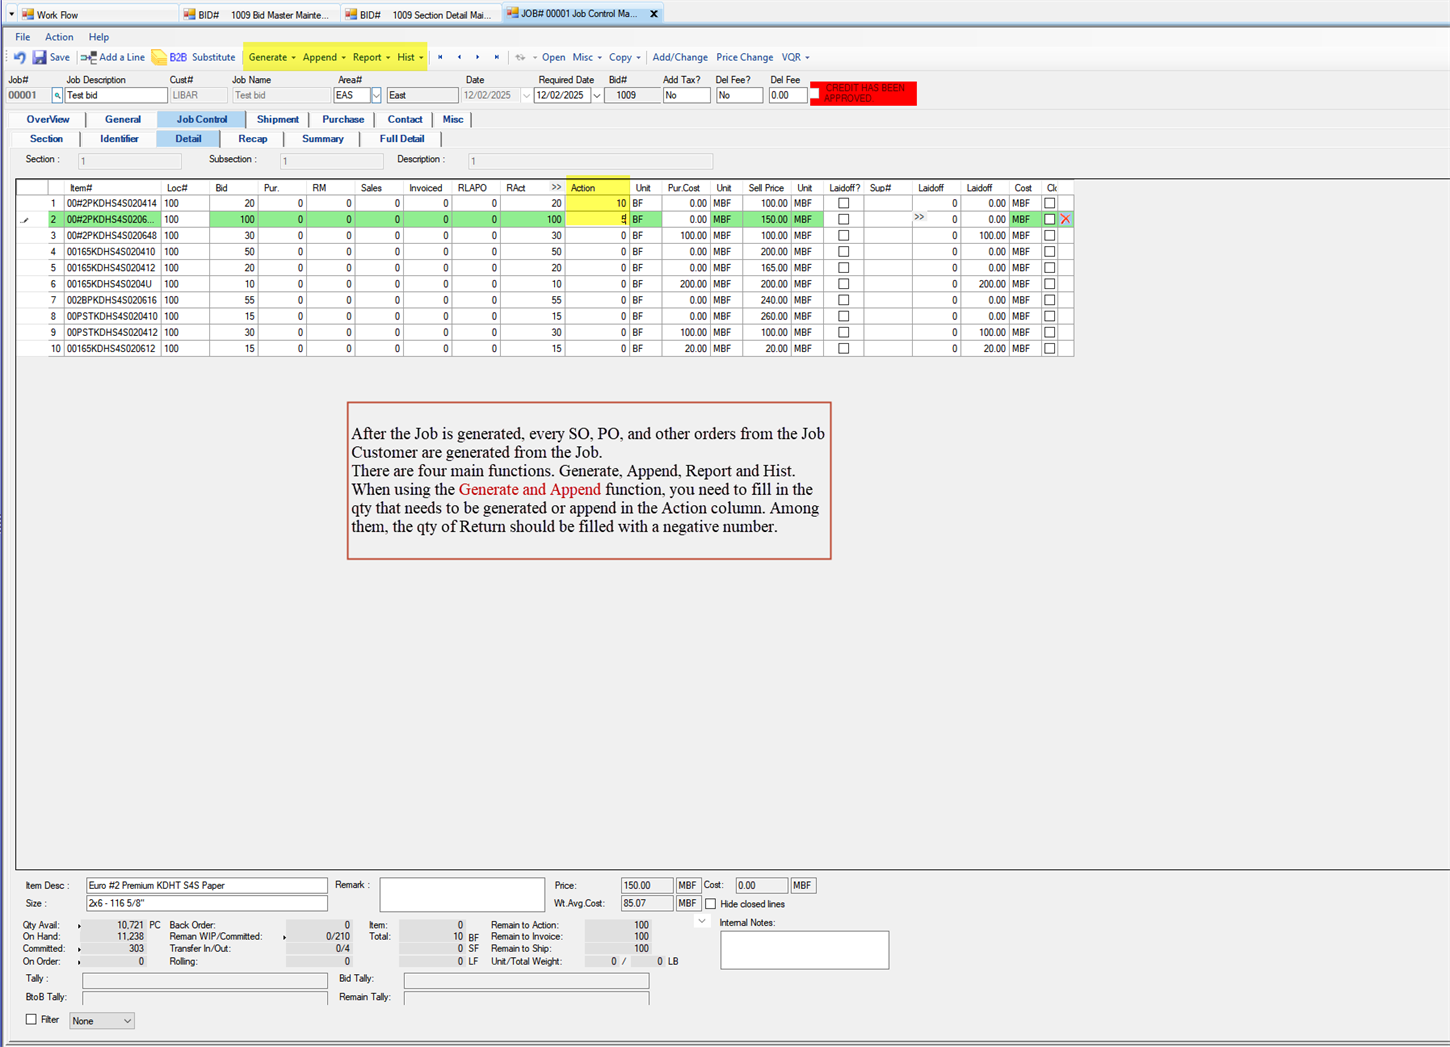Click the Price Change button

(744, 58)
